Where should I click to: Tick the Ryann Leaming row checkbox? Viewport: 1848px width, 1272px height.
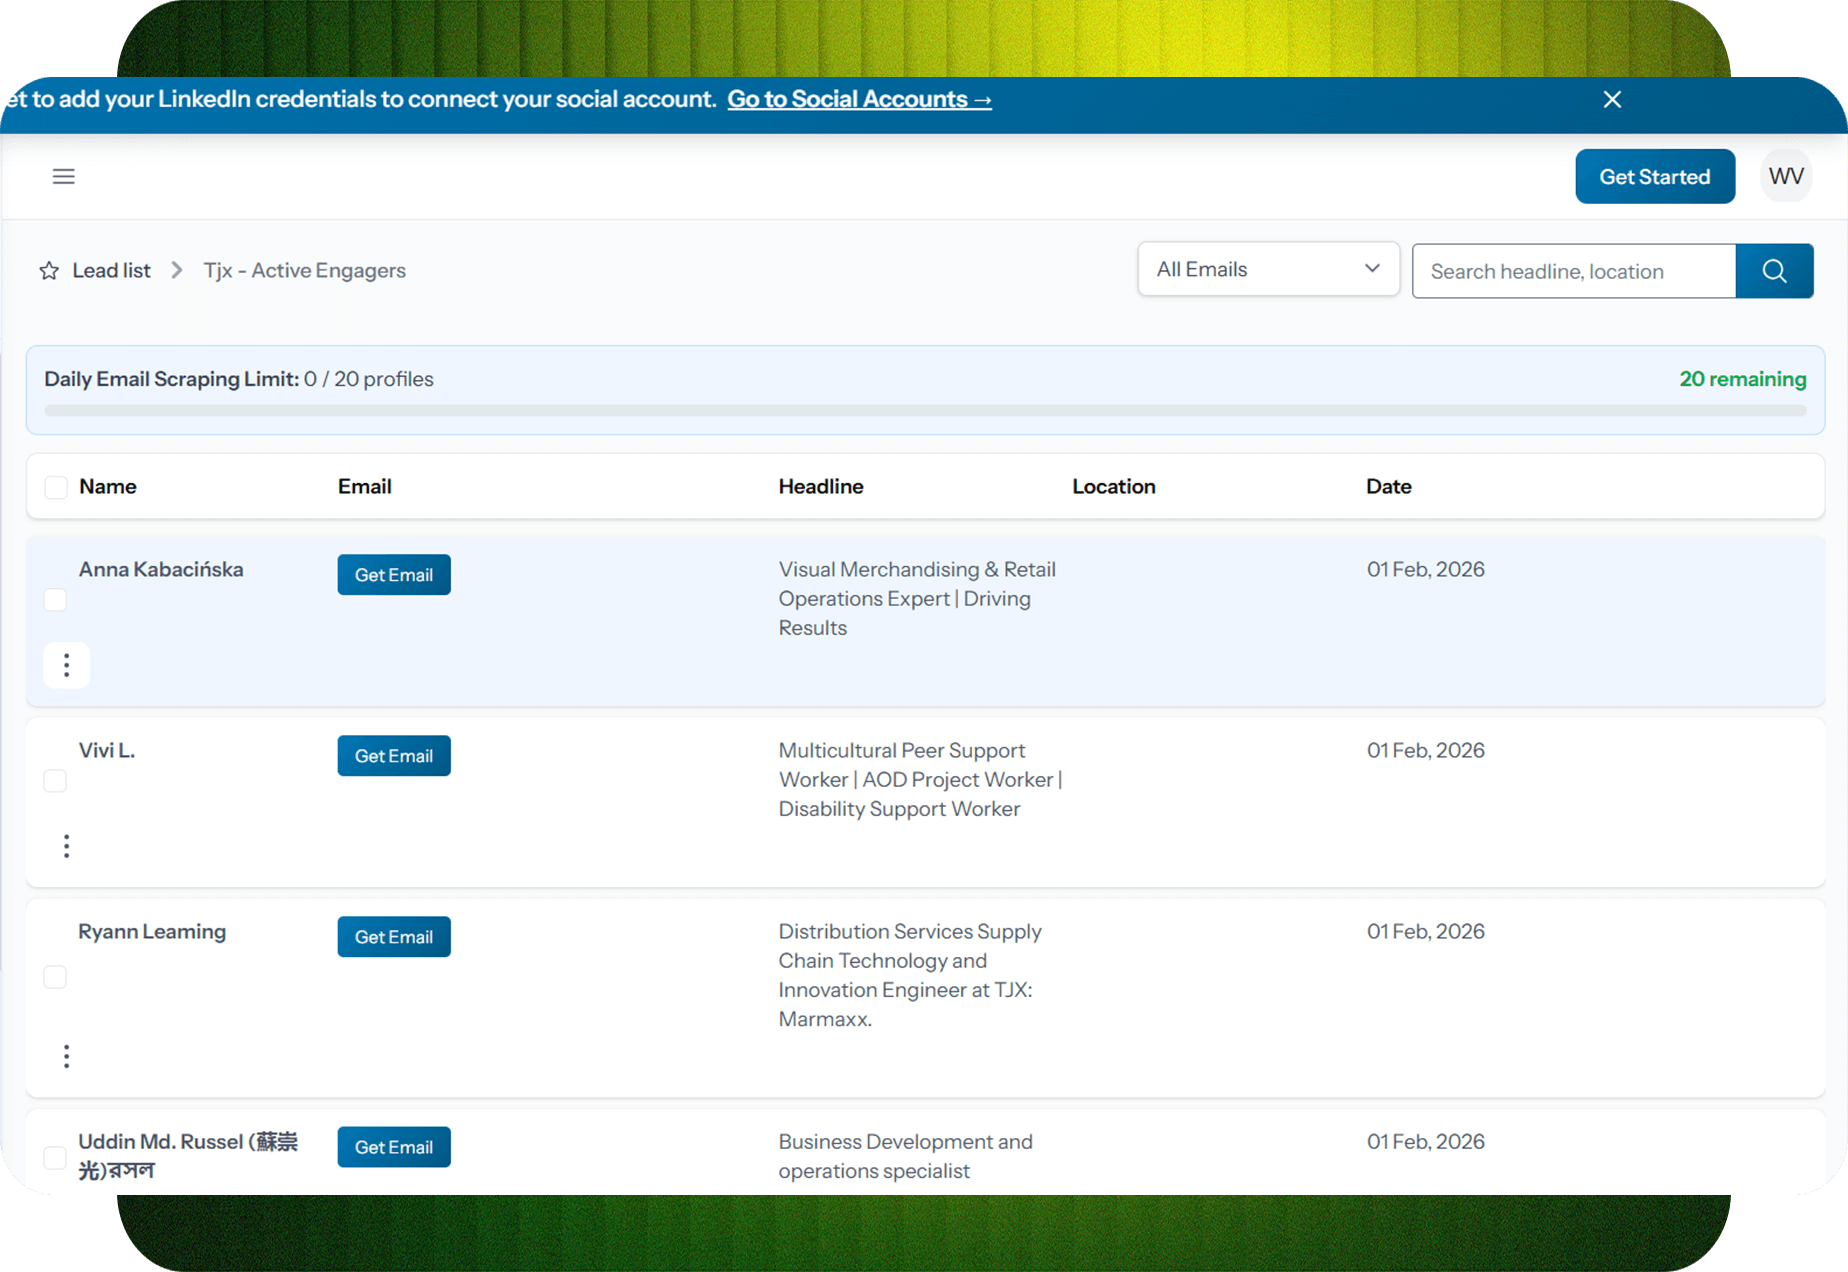(56, 977)
